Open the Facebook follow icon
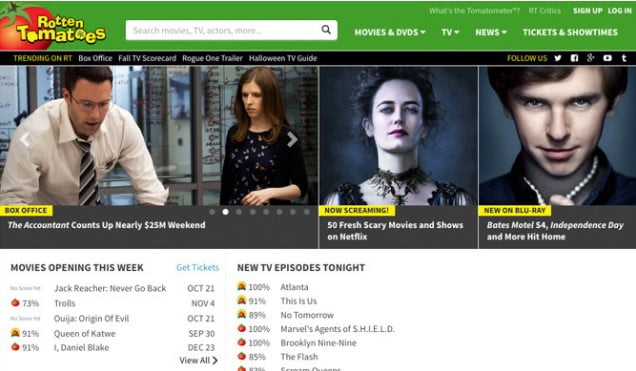Viewport: 636px width, 371px height. click(x=574, y=58)
